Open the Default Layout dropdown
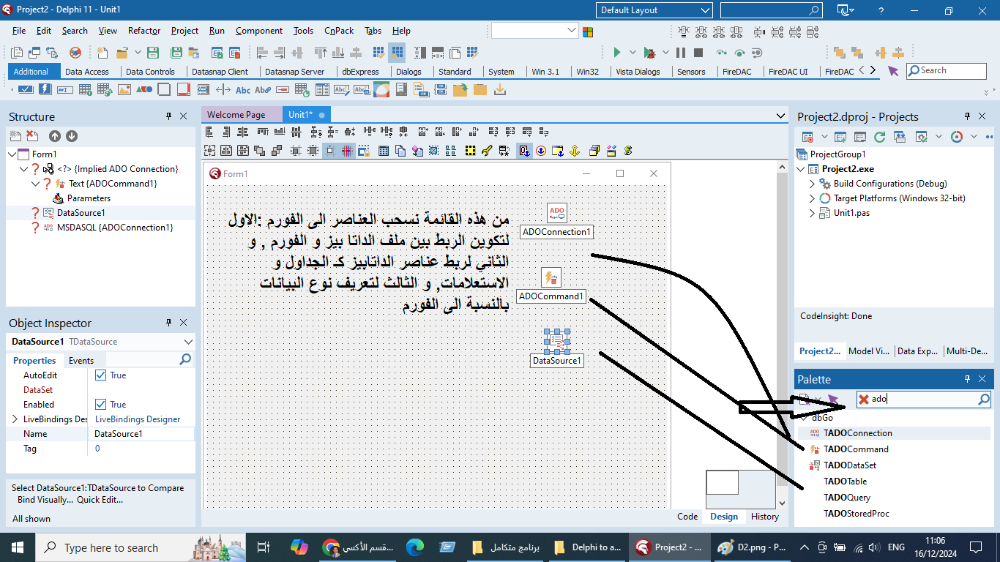The height and width of the screenshot is (562, 1000). pos(654,10)
